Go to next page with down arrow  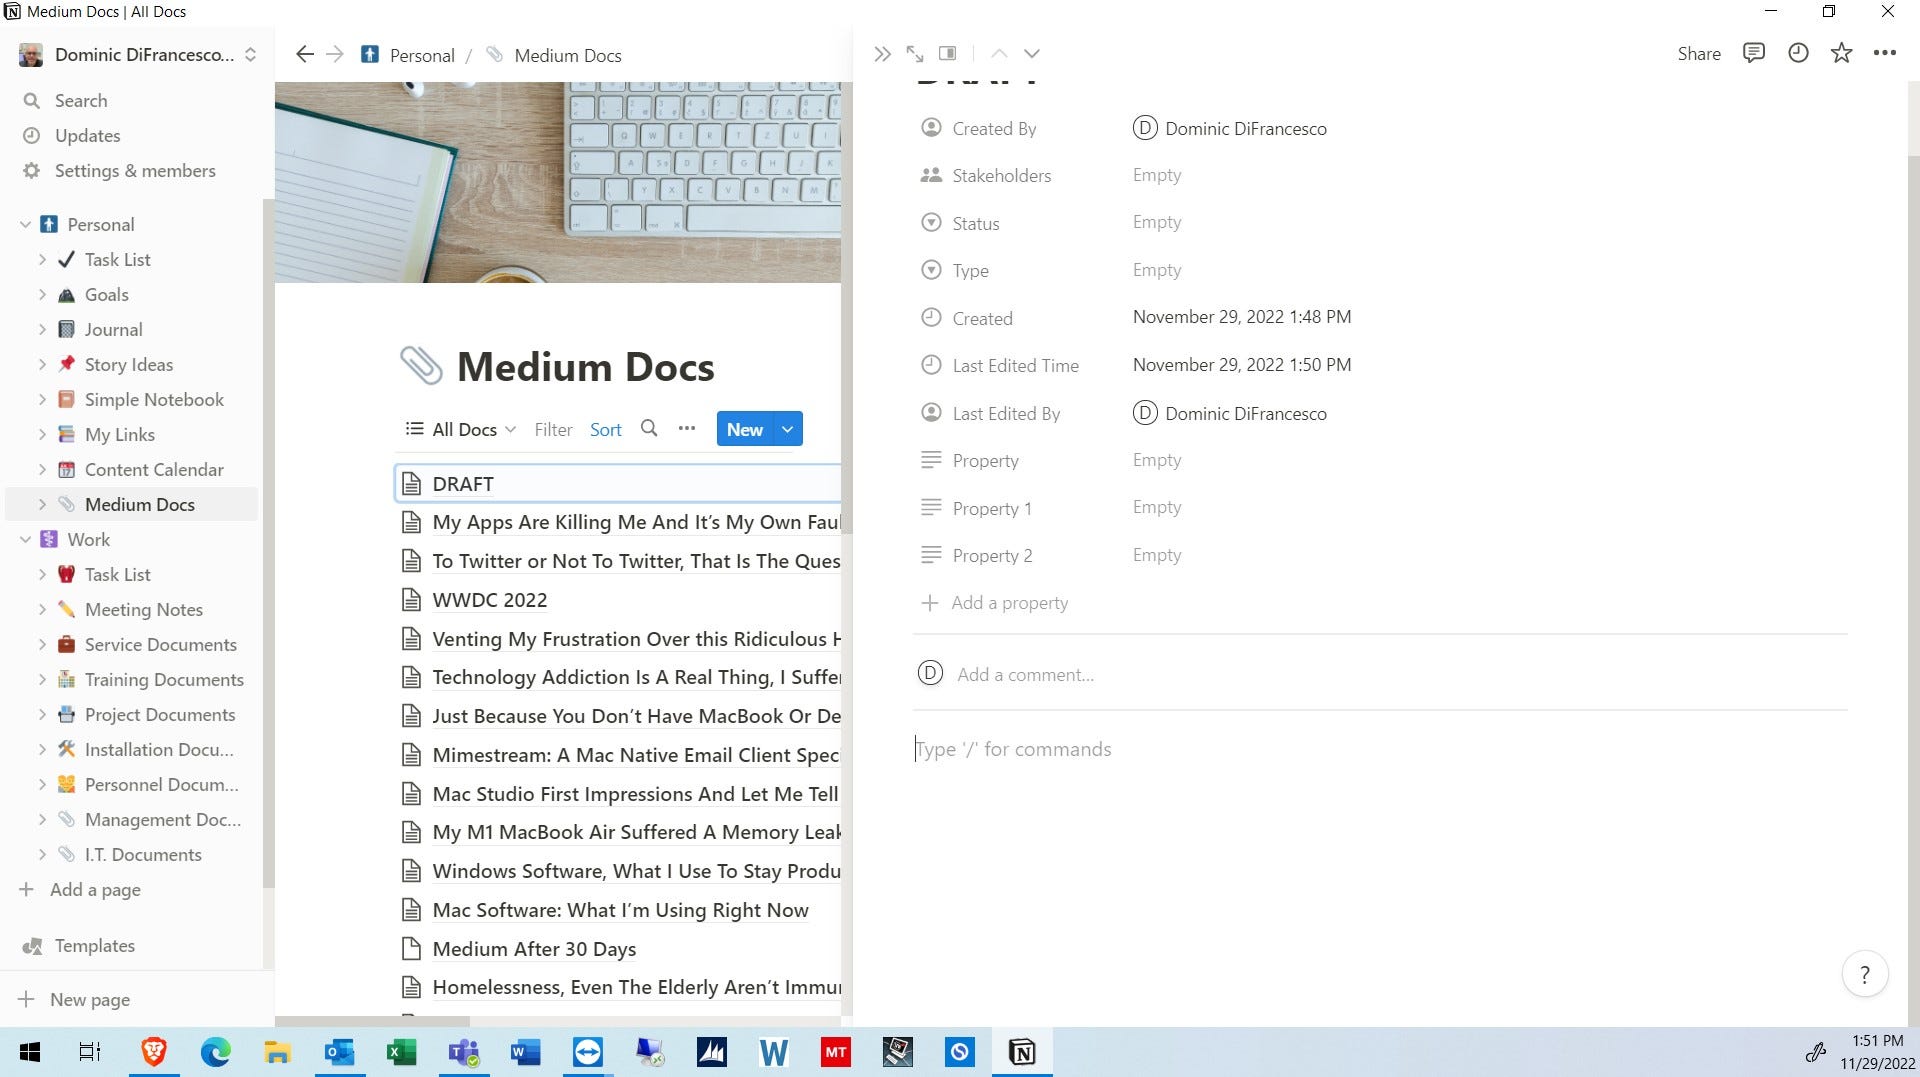(1032, 54)
